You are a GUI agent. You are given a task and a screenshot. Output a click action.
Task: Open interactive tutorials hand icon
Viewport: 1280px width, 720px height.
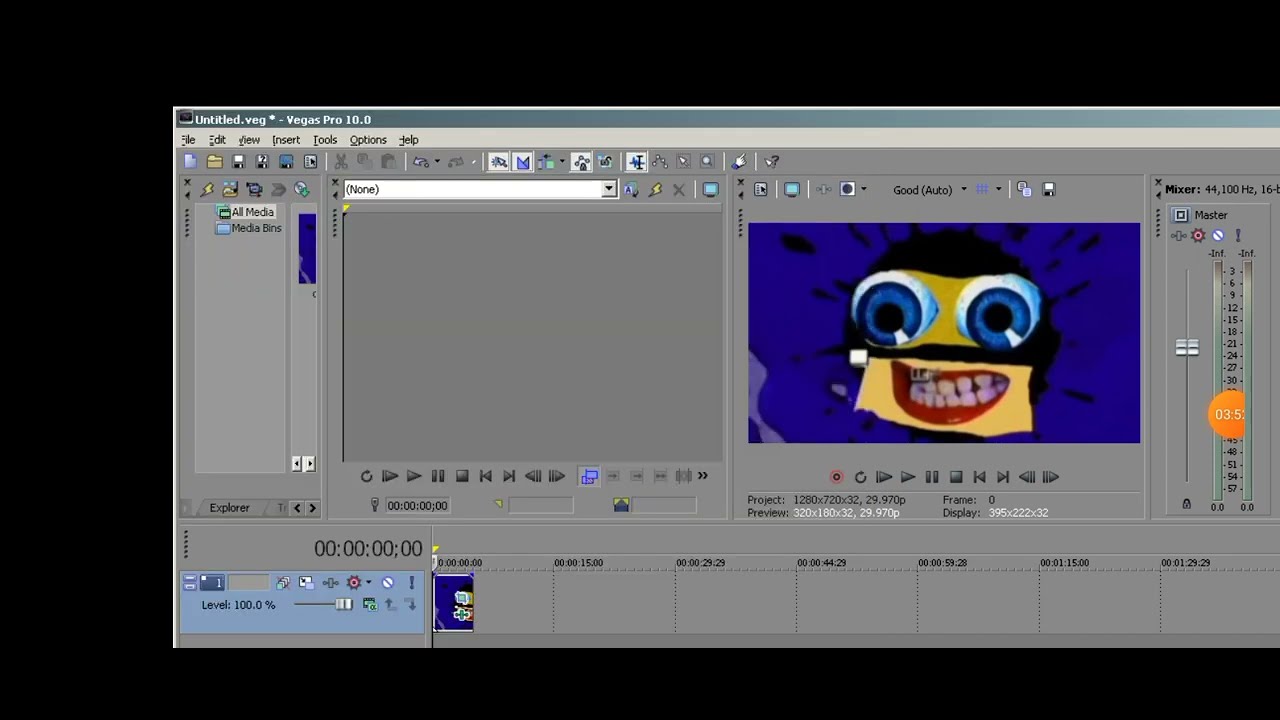pyautogui.click(x=739, y=161)
